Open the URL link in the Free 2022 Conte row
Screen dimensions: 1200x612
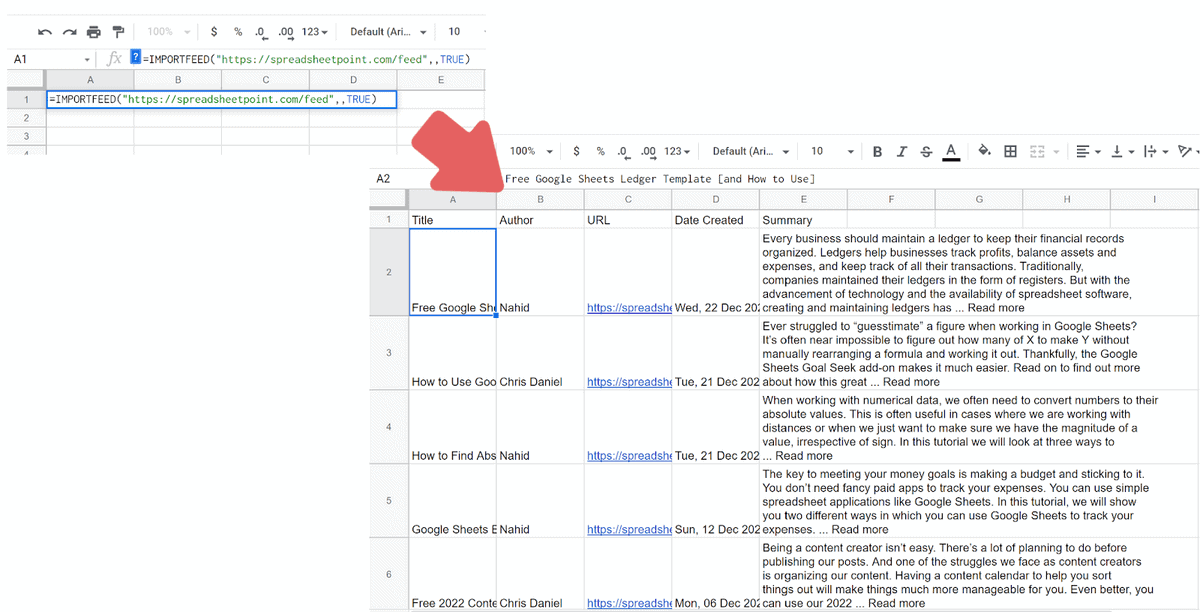click(629, 603)
